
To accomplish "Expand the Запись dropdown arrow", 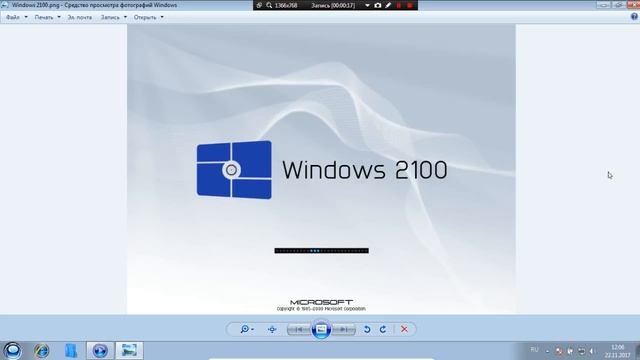I will pyautogui.click(x=125, y=17).
